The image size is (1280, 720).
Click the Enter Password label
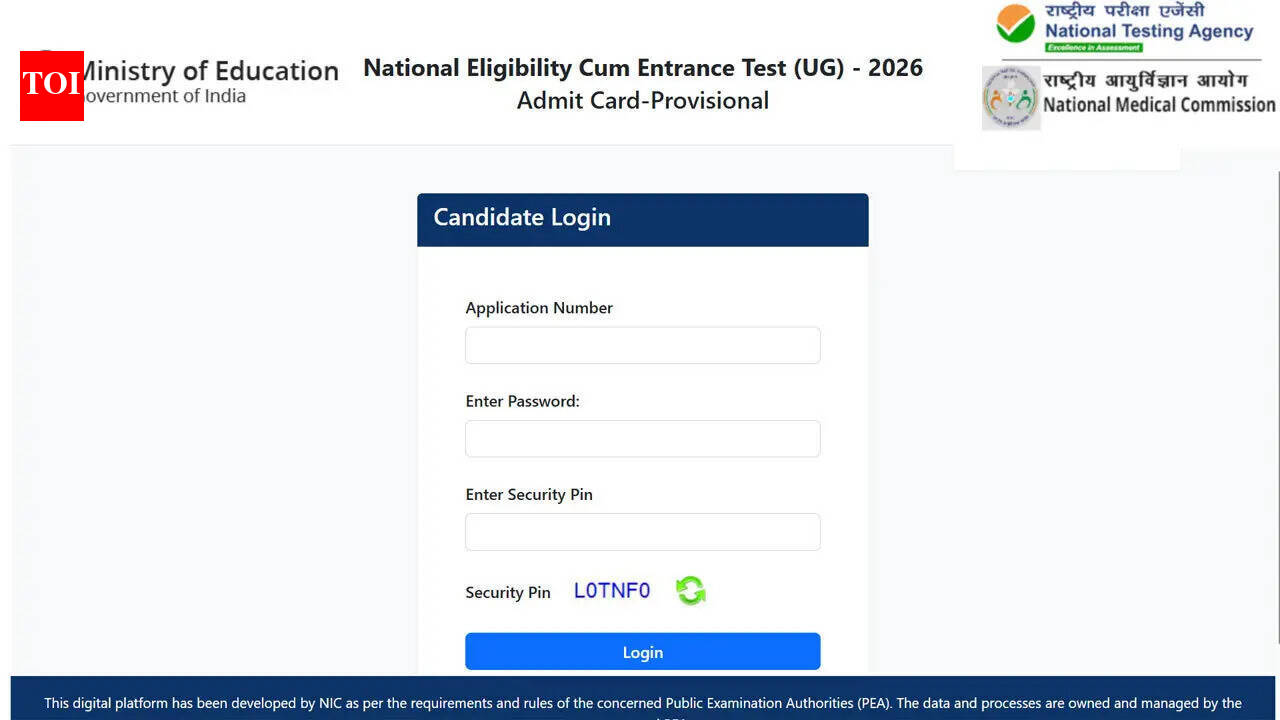522,401
